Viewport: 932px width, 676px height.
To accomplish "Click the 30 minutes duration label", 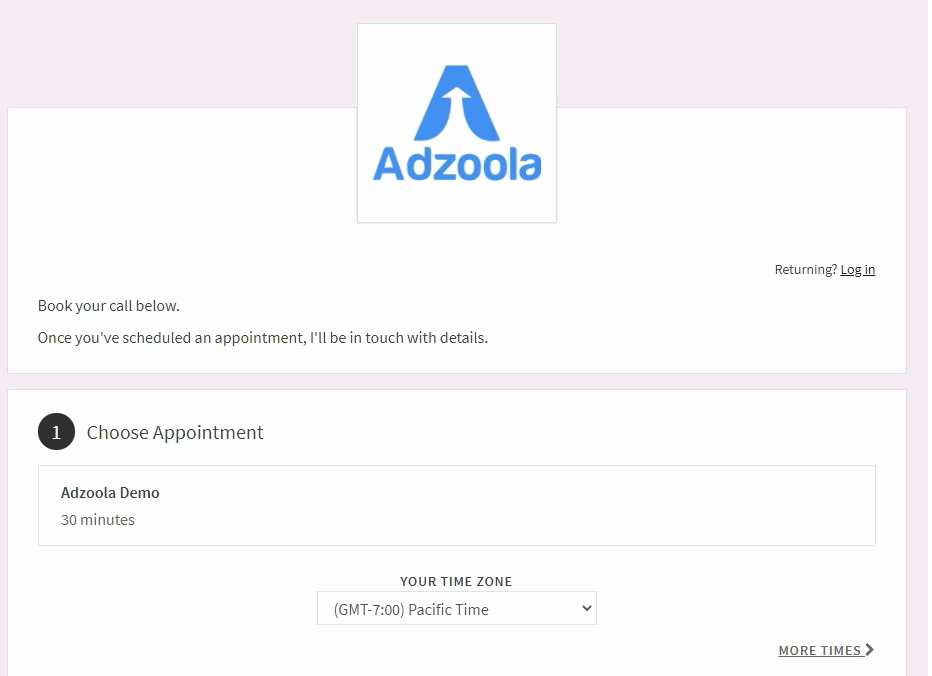I will pyautogui.click(x=97, y=520).
